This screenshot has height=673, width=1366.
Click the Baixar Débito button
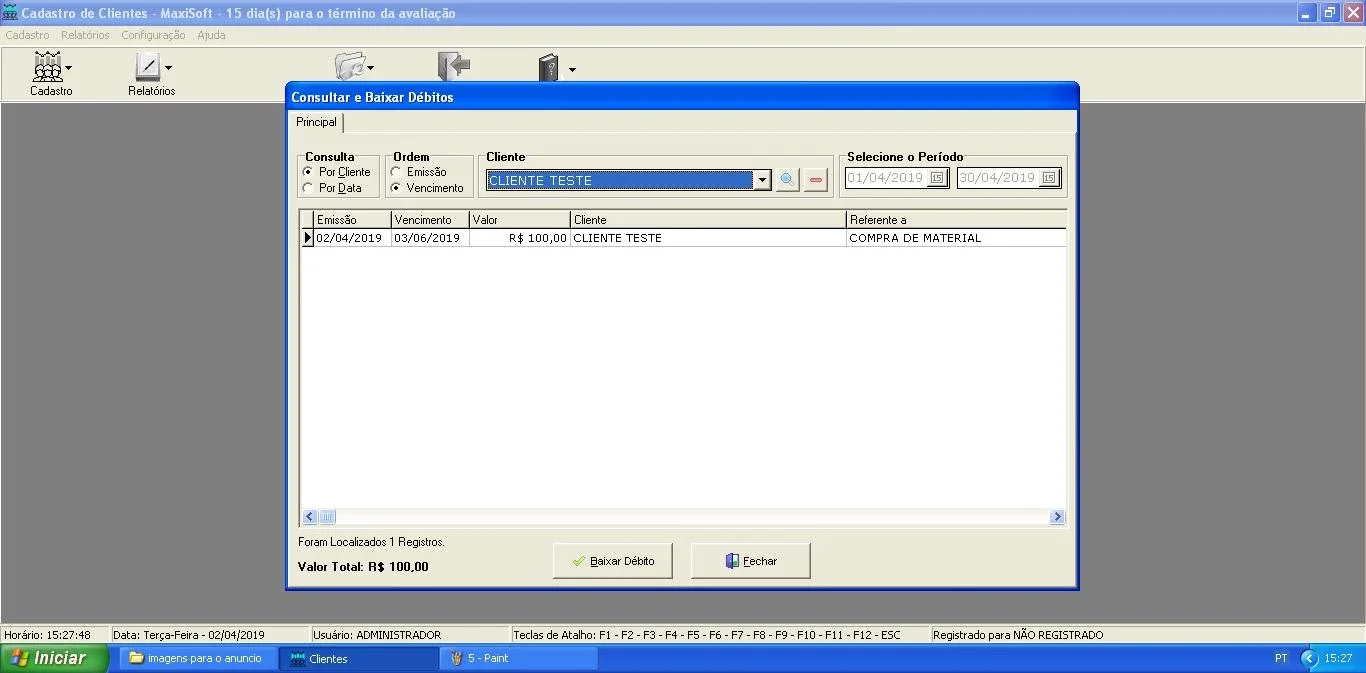coord(613,561)
